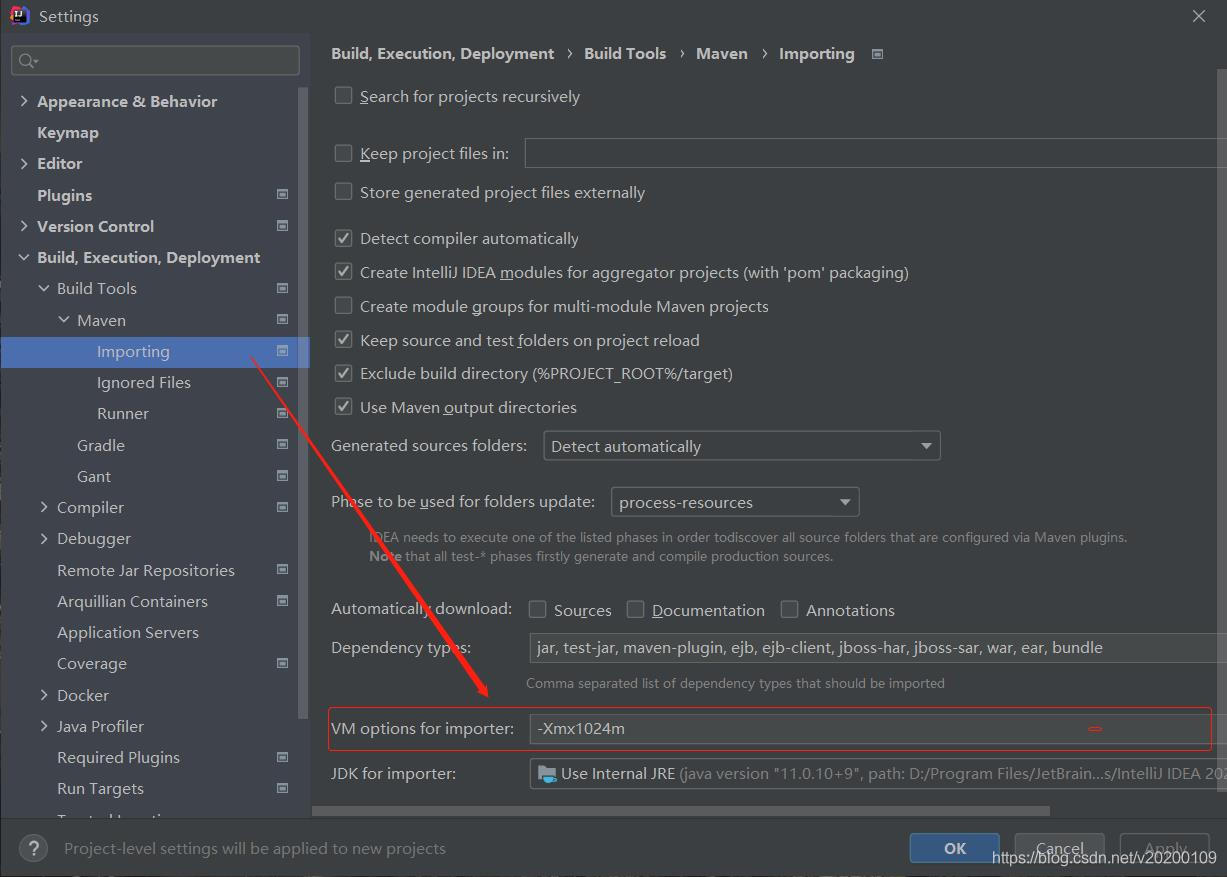
Task: Click project-level icon next to Version Control
Action: 282,226
